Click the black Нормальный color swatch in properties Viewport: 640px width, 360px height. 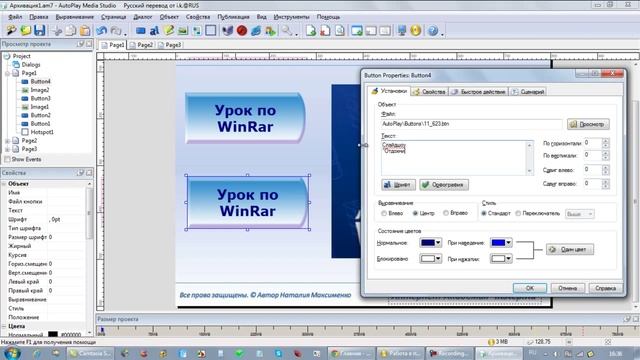53,334
